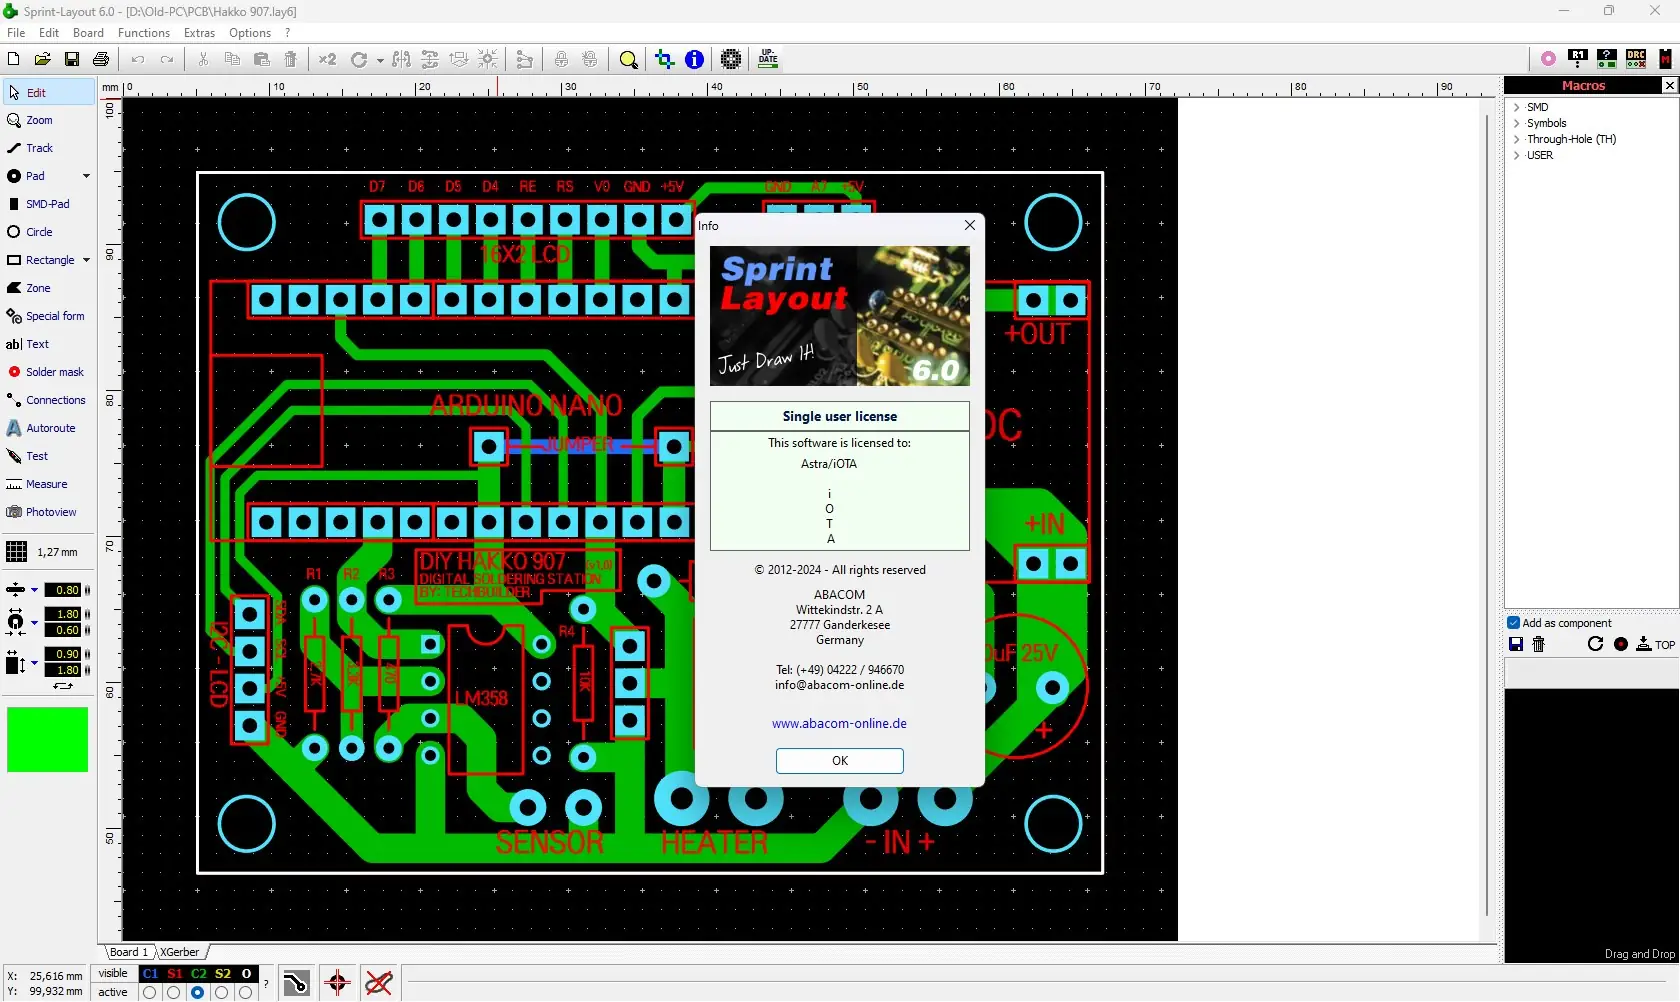Click the crossed-out rubberband icon

pyautogui.click(x=379, y=983)
